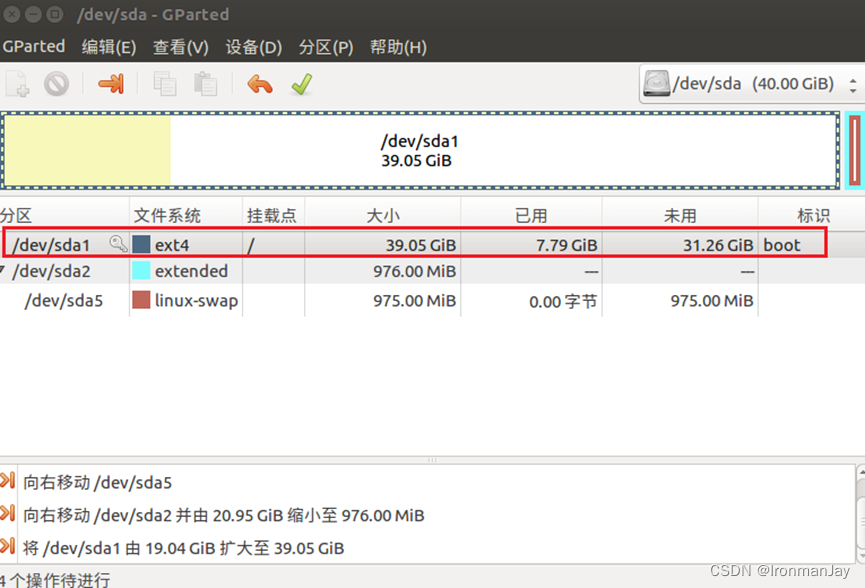Viewport: 865px width, 588px height.
Task: Click the operation icon next to the sda2 shrink entry
Action: [8, 514]
